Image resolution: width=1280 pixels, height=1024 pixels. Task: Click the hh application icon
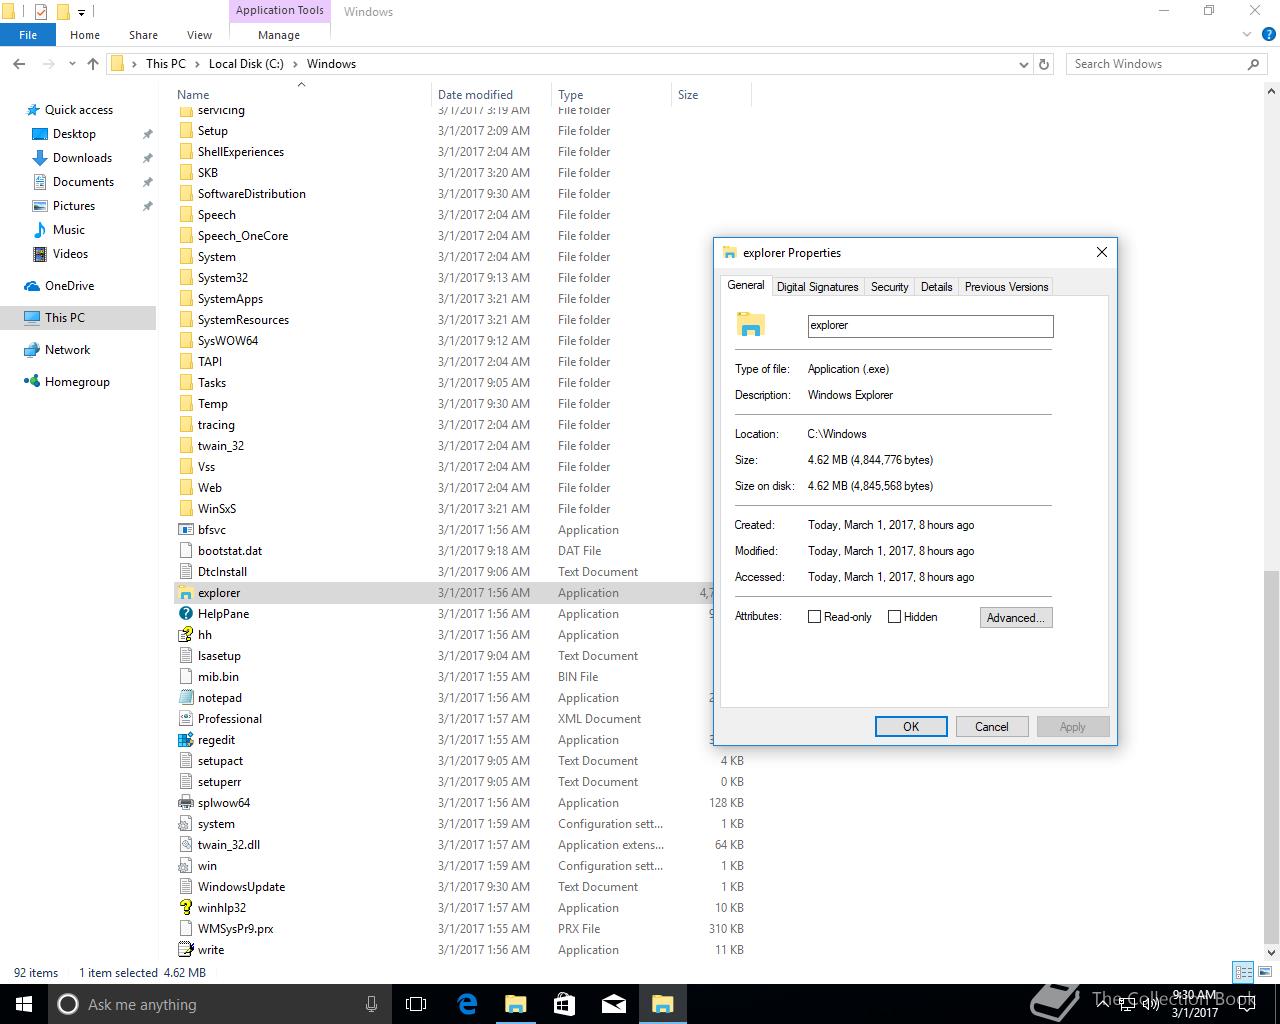click(186, 635)
